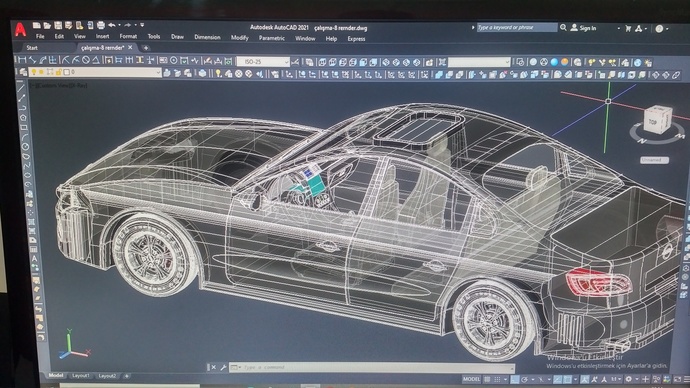Click the status bar customization menu icon

tap(686, 379)
